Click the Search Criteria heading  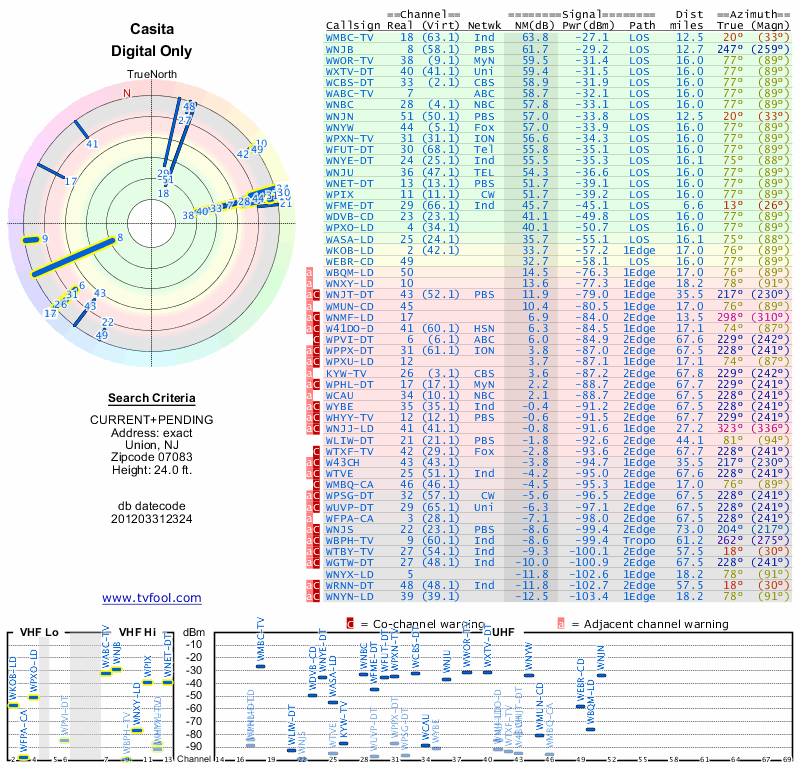152,398
